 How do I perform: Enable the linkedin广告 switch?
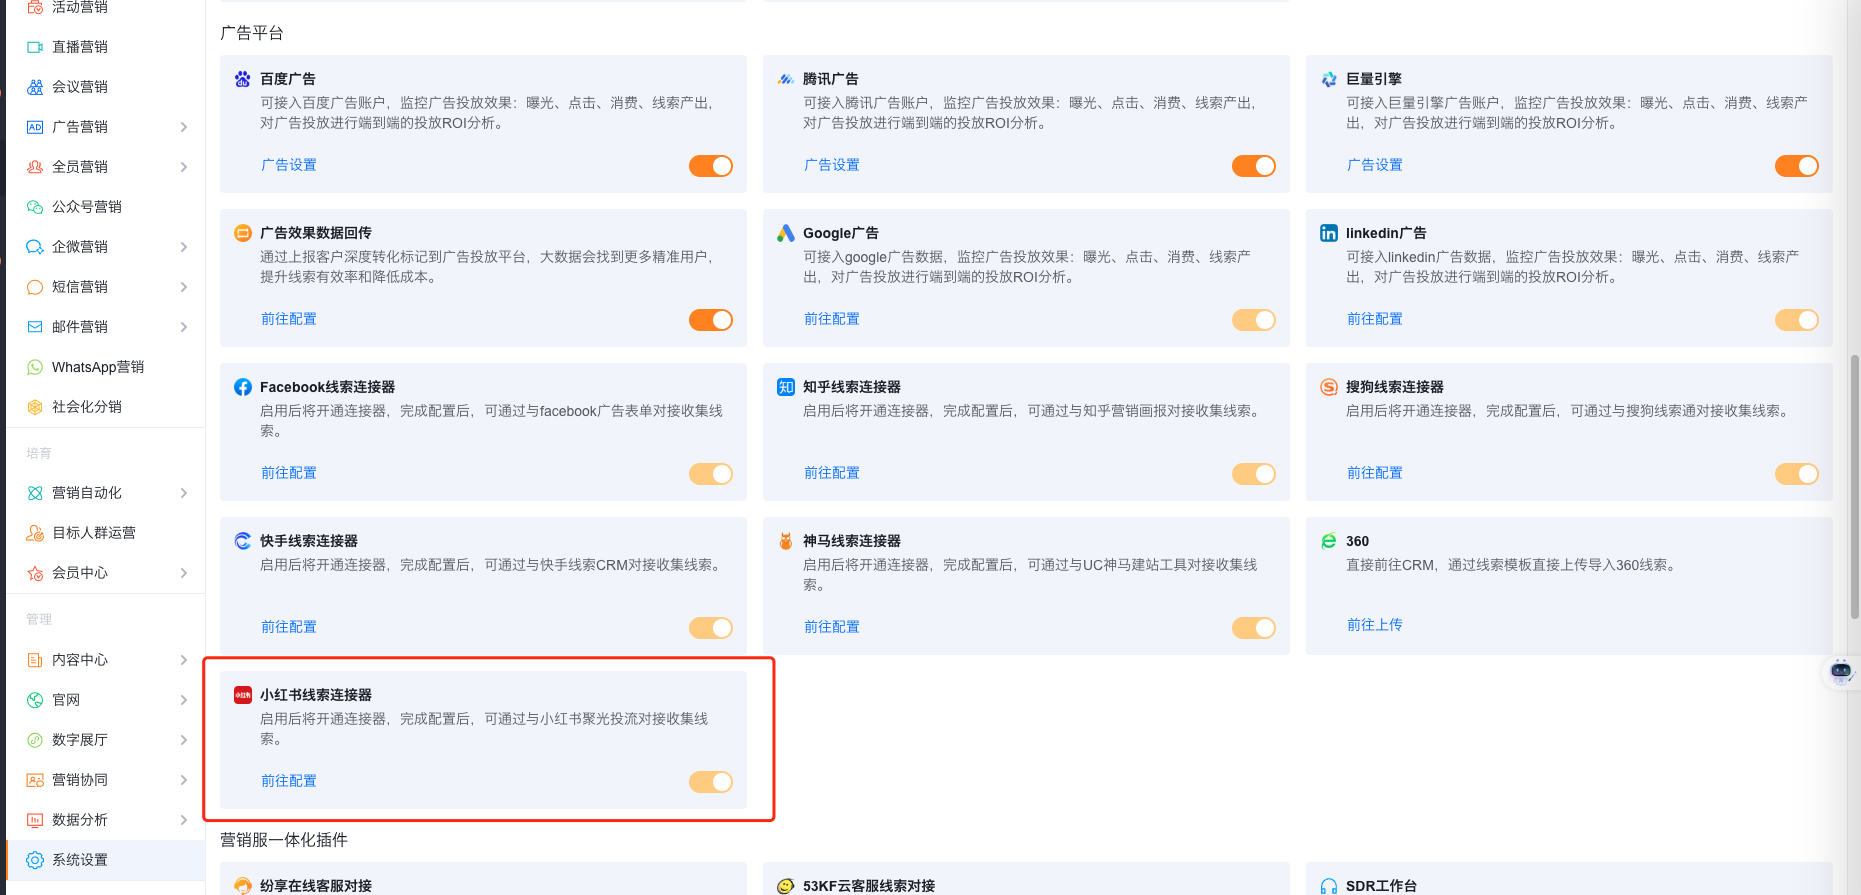coord(1797,320)
